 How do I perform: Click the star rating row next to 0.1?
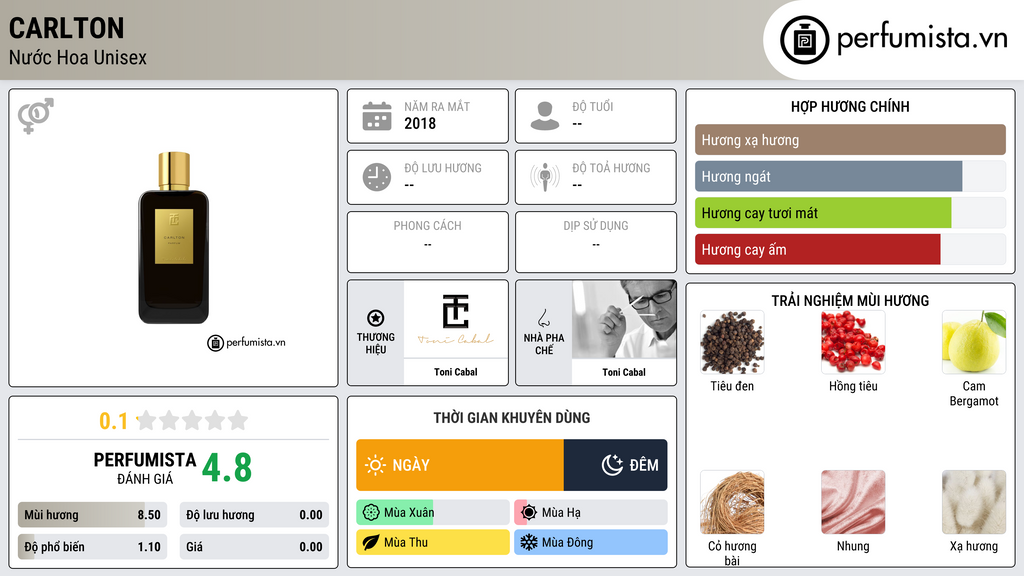tap(192, 421)
